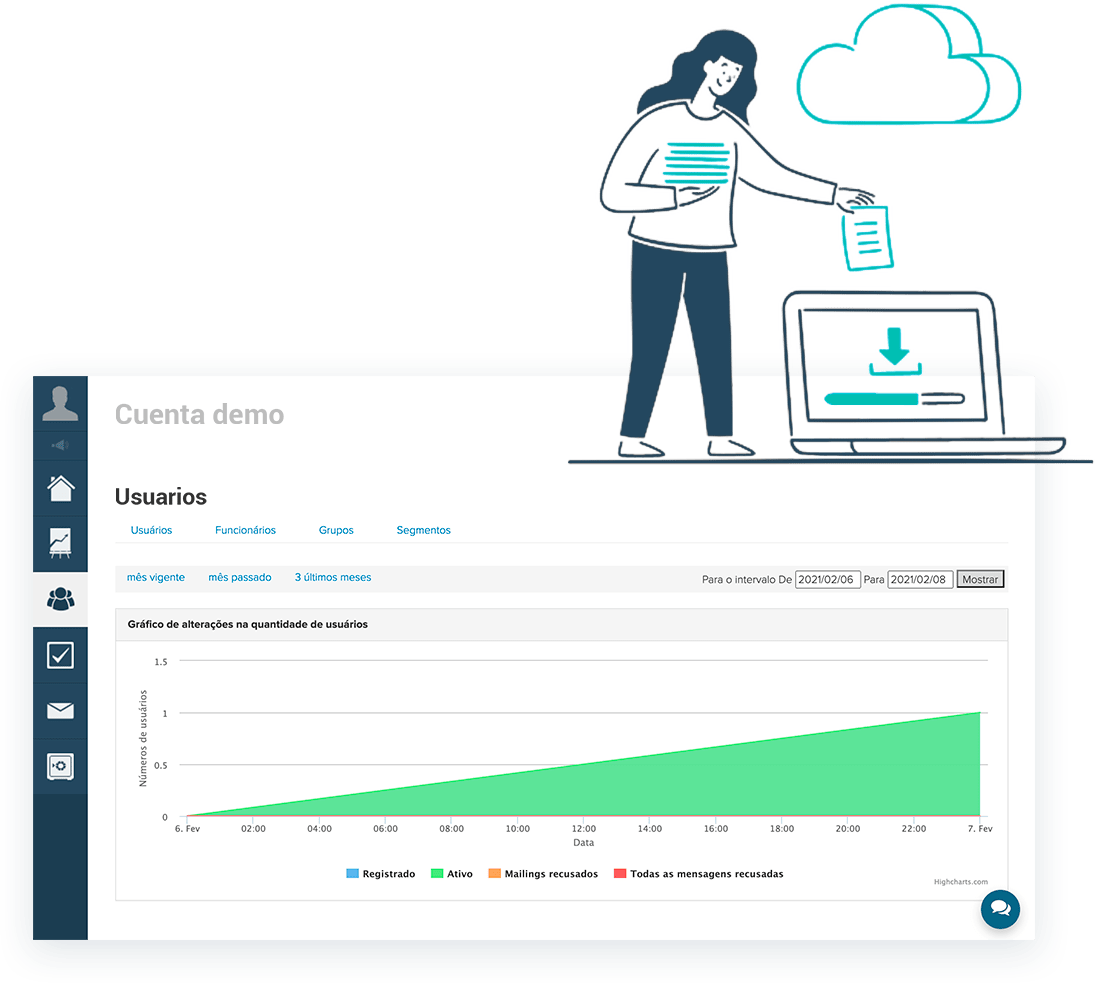Switch to the Segmentos tab
The image size is (1095, 983).
(423, 531)
